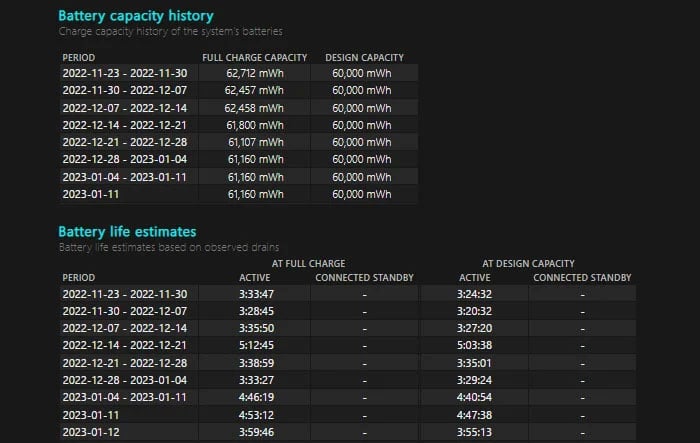Image resolution: width=700 pixels, height=443 pixels.
Task: Click the 4:46:19 full charge estimate
Action: pyautogui.click(x=258, y=397)
